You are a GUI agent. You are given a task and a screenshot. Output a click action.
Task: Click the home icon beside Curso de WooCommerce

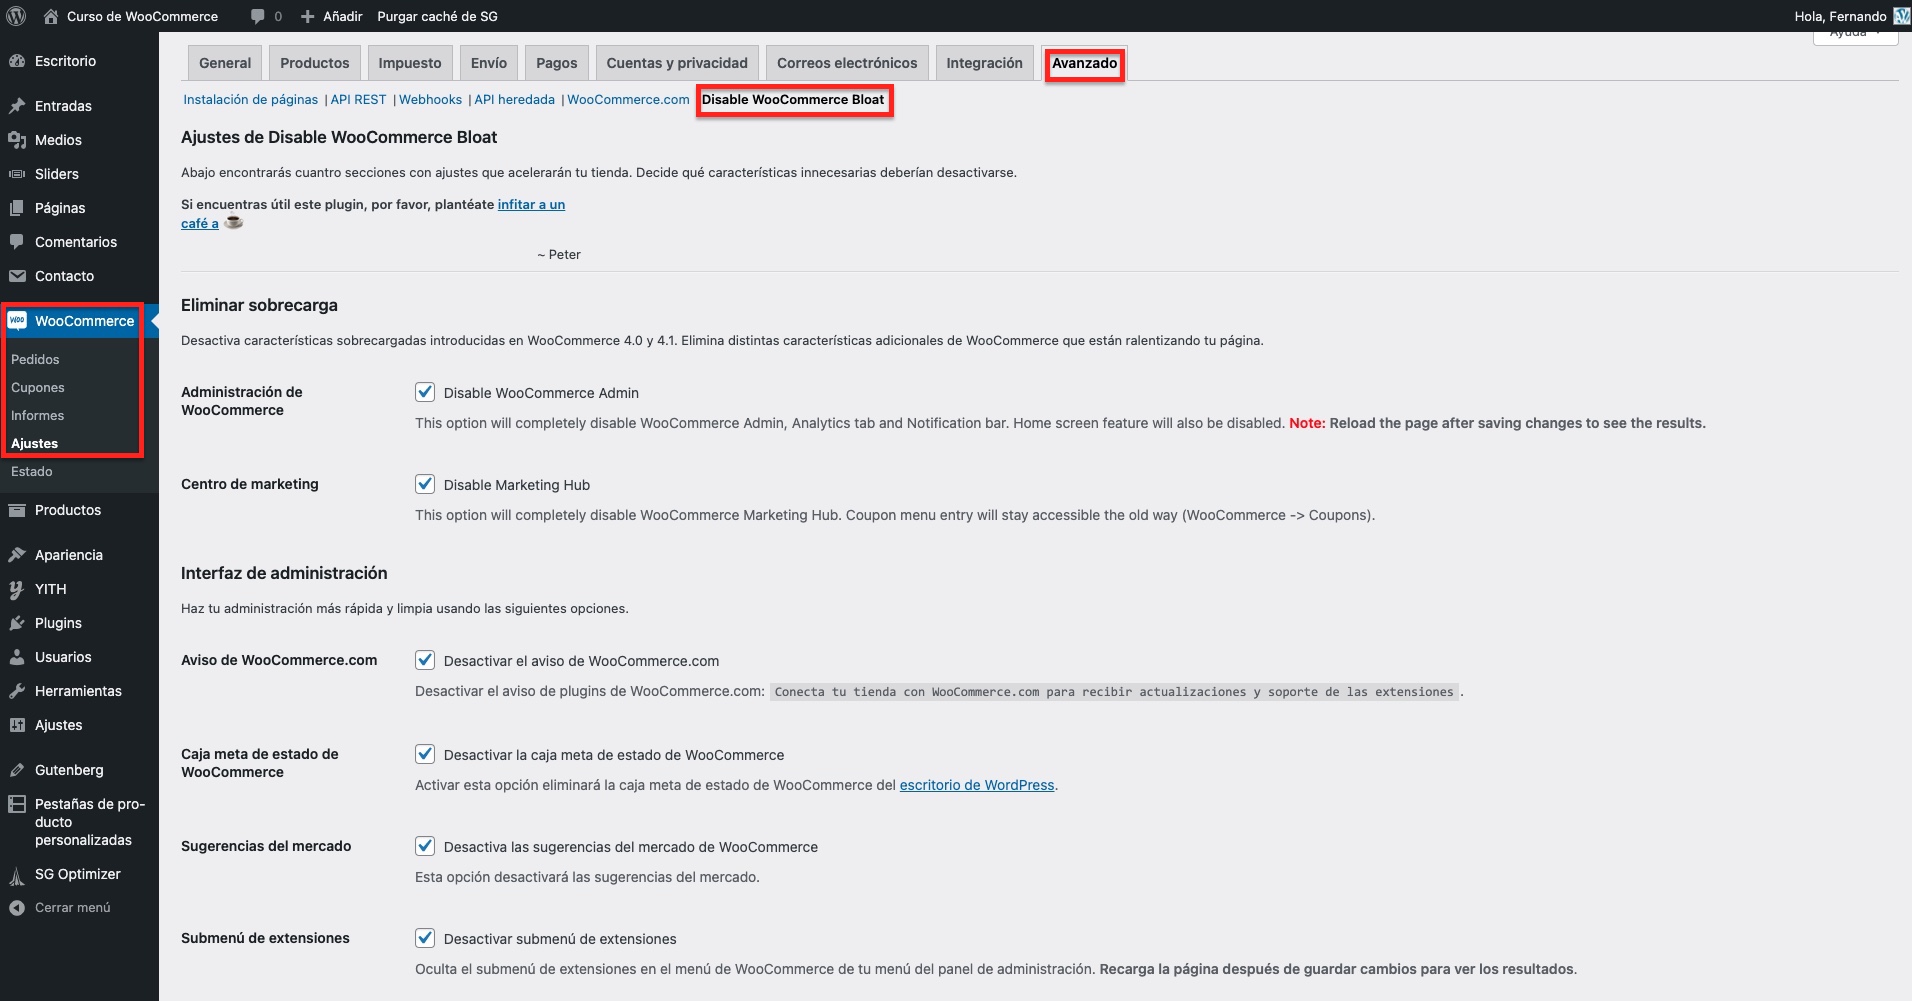(x=51, y=16)
